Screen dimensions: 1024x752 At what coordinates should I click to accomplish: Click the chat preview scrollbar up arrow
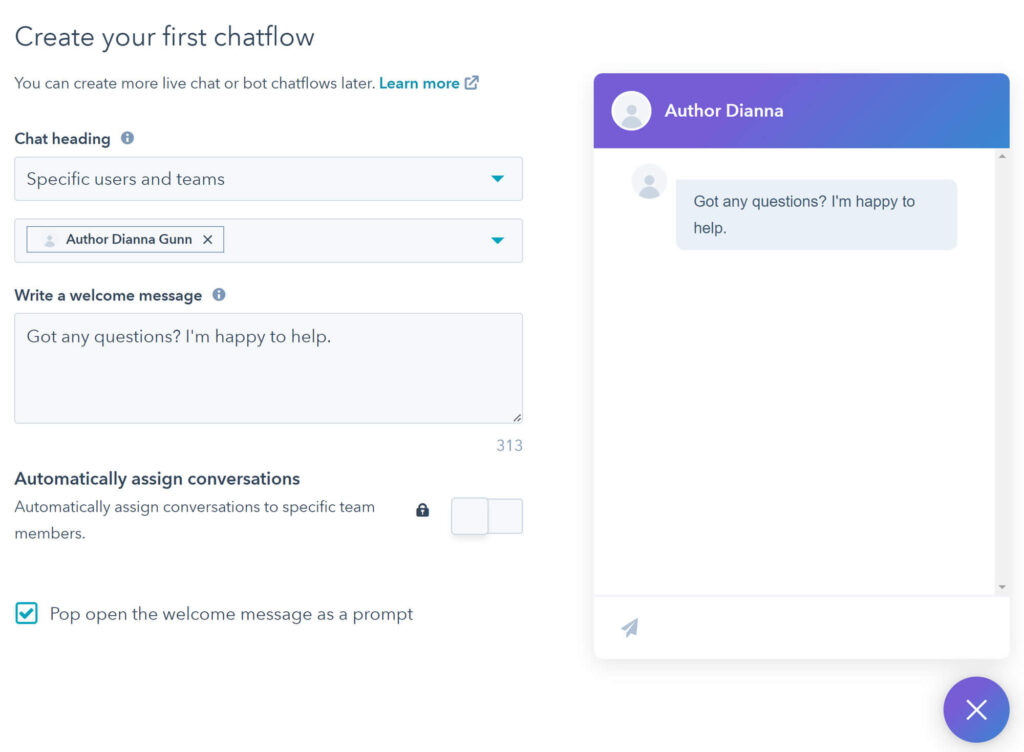pos(1002,157)
